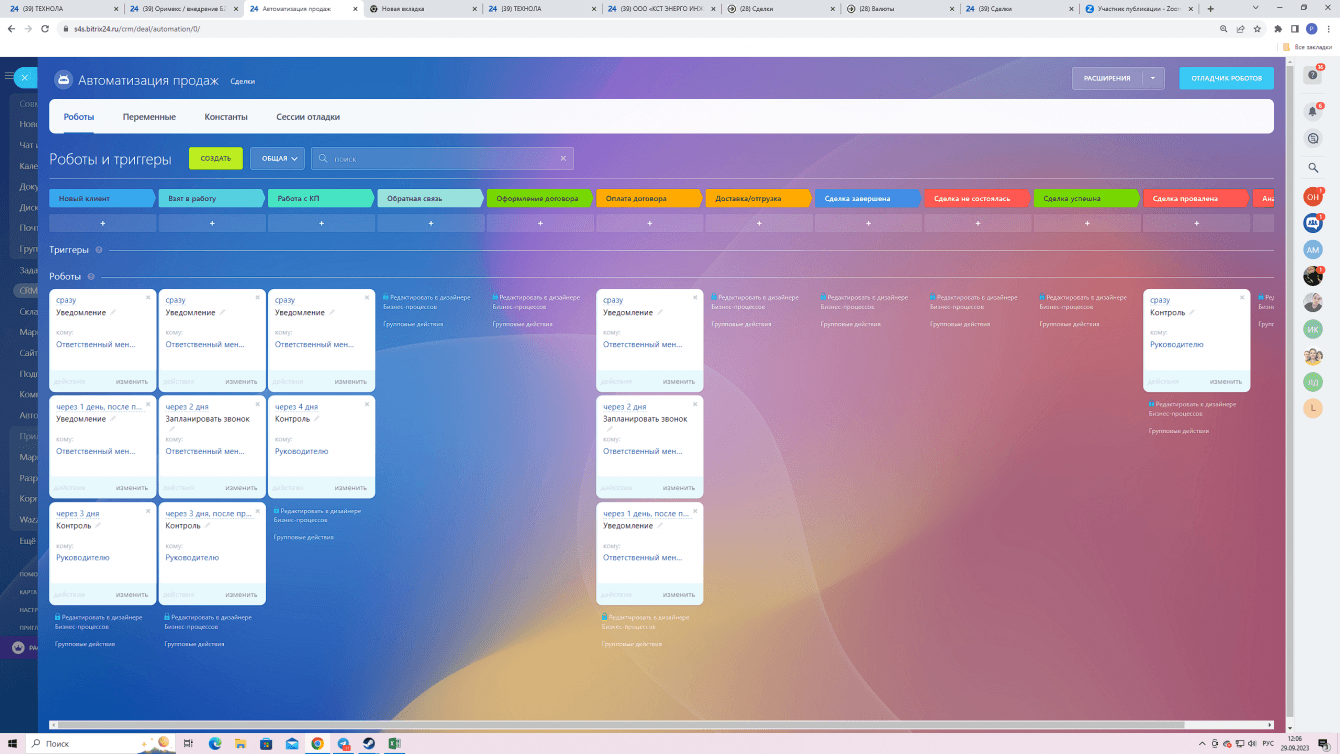Open Telegram from the taskbar

[343, 743]
